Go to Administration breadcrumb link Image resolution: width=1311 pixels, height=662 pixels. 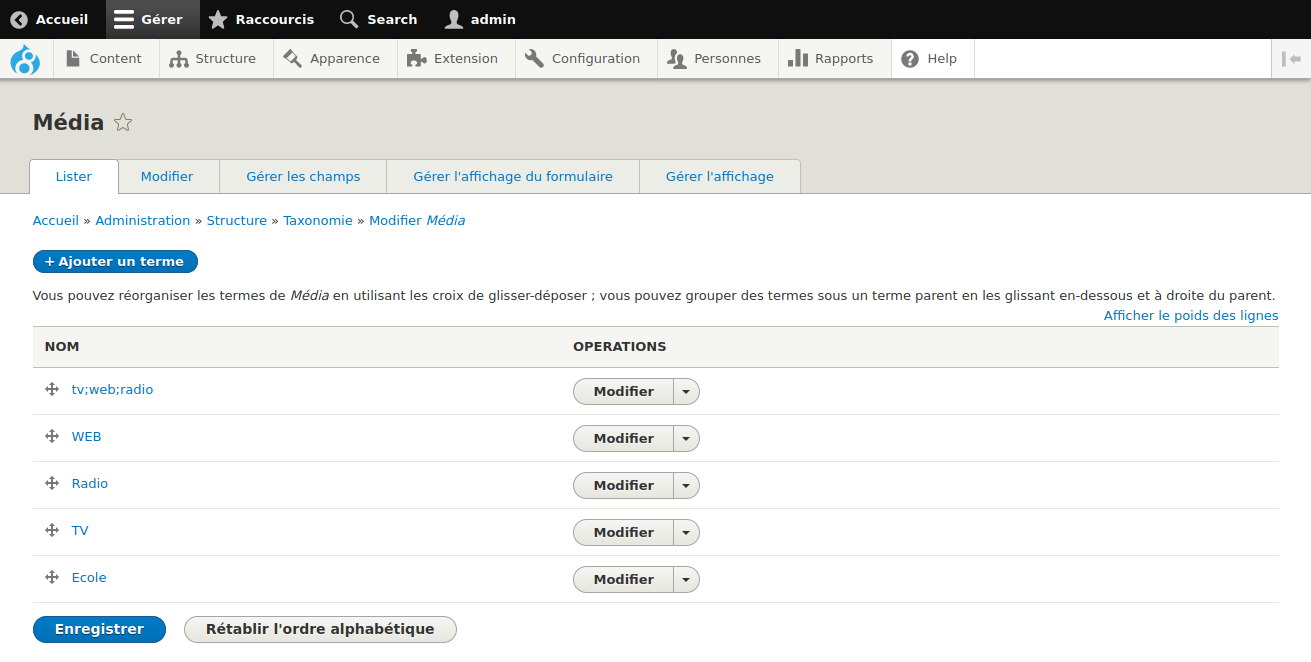pyautogui.click(x=143, y=221)
